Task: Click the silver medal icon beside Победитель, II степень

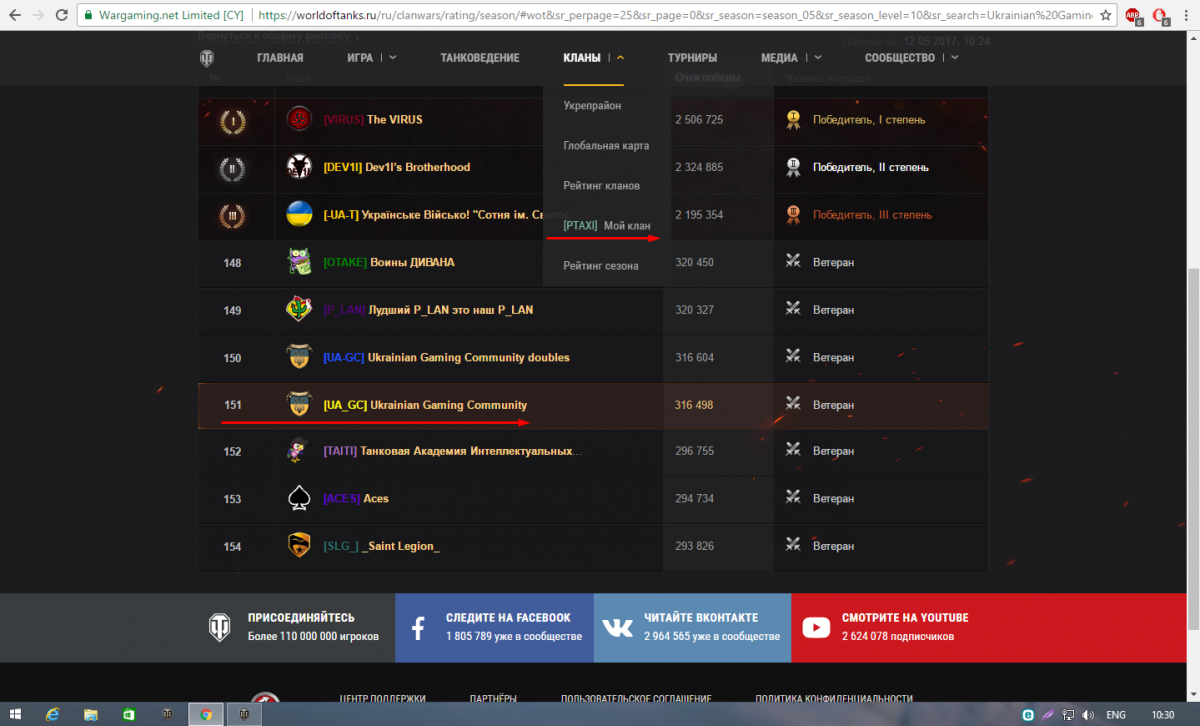Action: pyautogui.click(x=793, y=167)
